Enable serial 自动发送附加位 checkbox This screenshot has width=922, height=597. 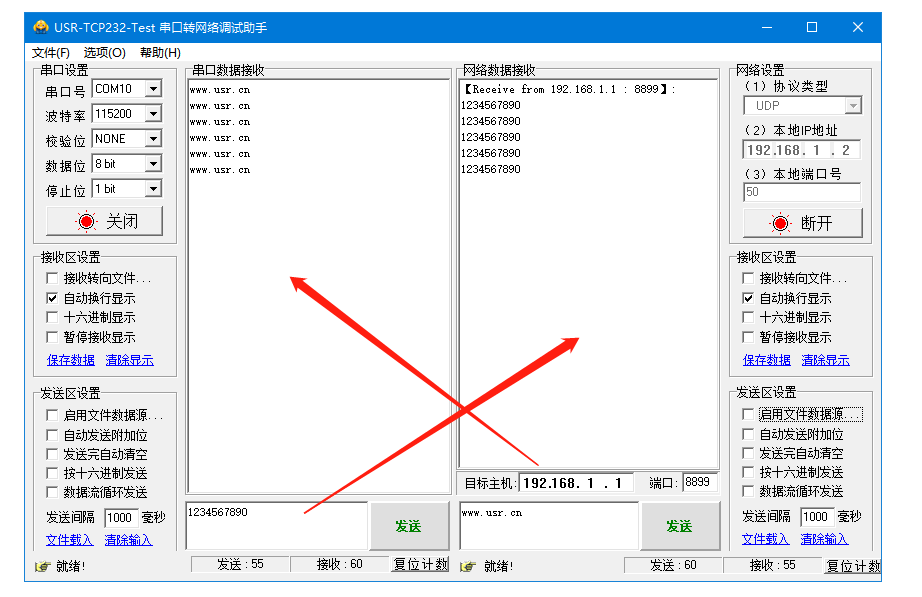pos(52,435)
